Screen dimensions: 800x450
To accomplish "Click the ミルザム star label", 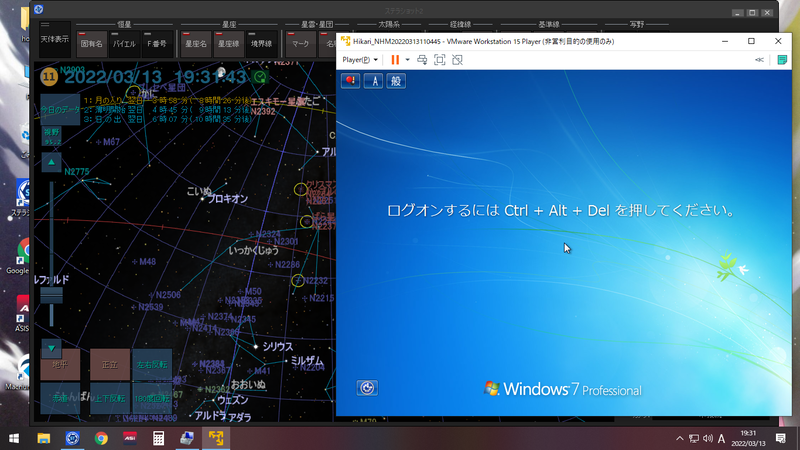I will (x=307, y=361).
